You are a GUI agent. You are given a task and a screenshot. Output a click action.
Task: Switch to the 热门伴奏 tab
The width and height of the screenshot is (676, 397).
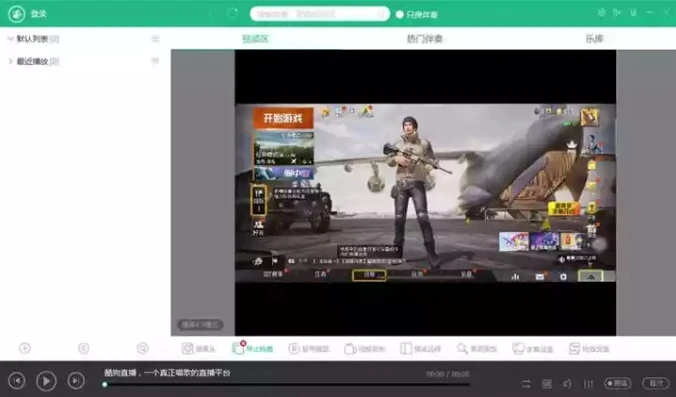[425, 39]
